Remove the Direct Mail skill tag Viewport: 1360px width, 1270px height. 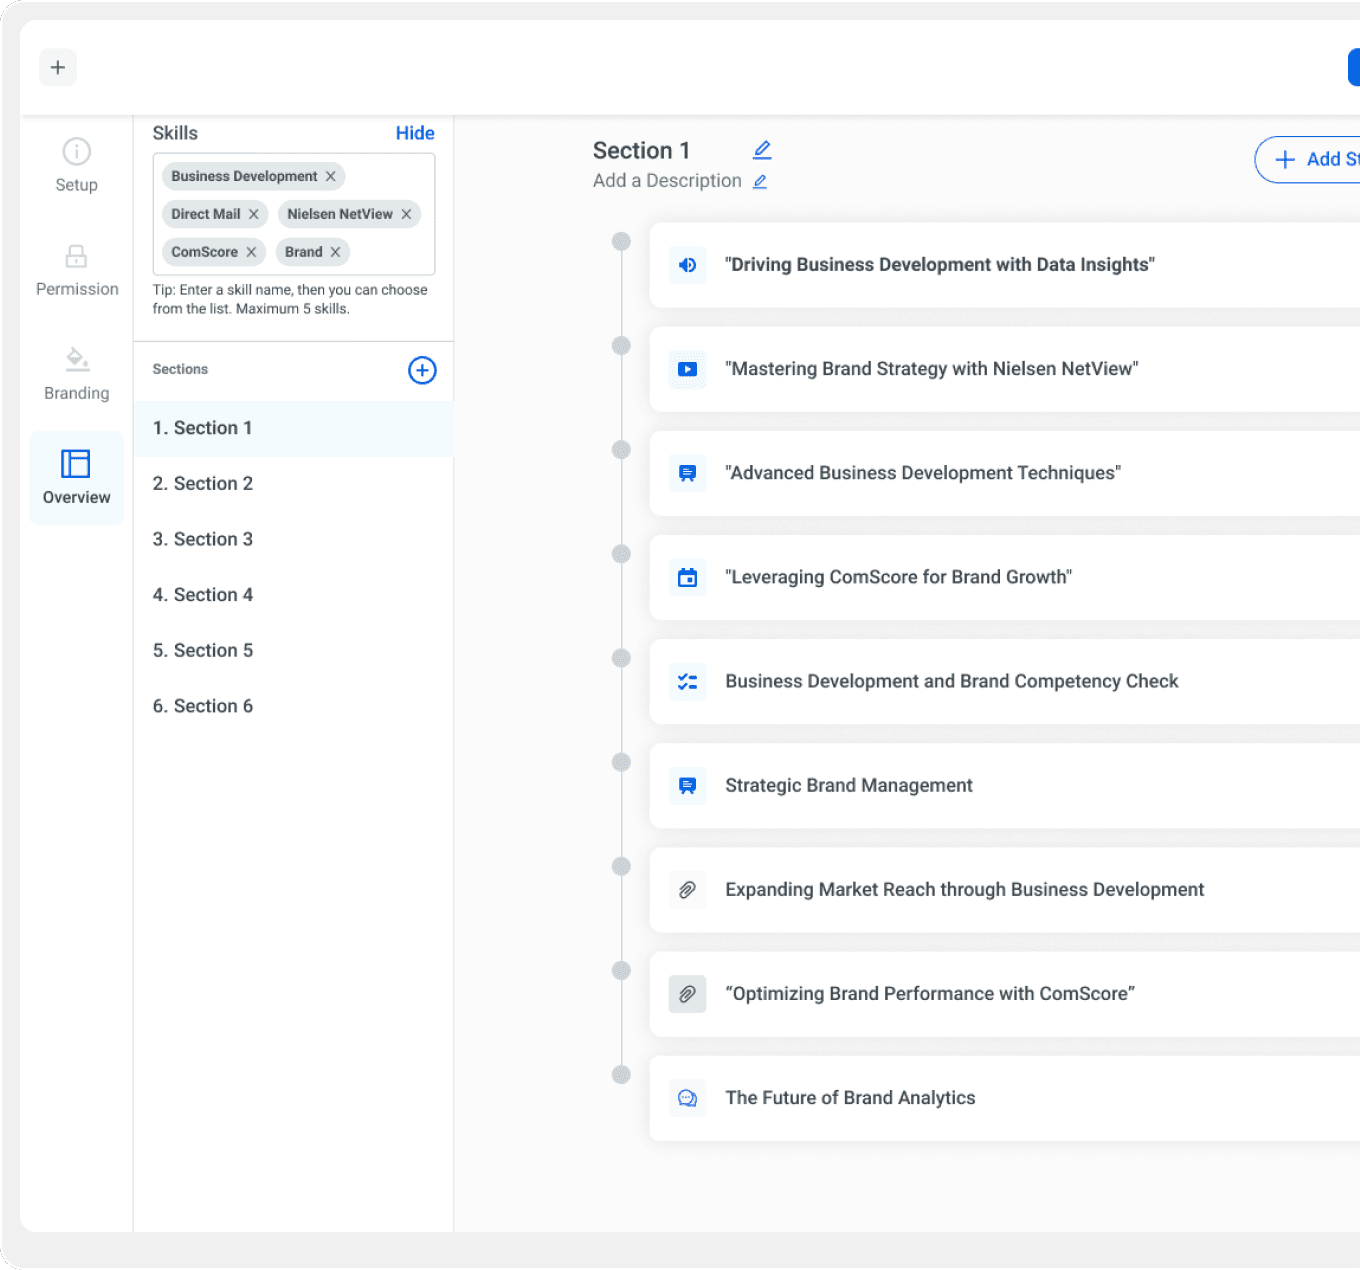[x=254, y=214]
